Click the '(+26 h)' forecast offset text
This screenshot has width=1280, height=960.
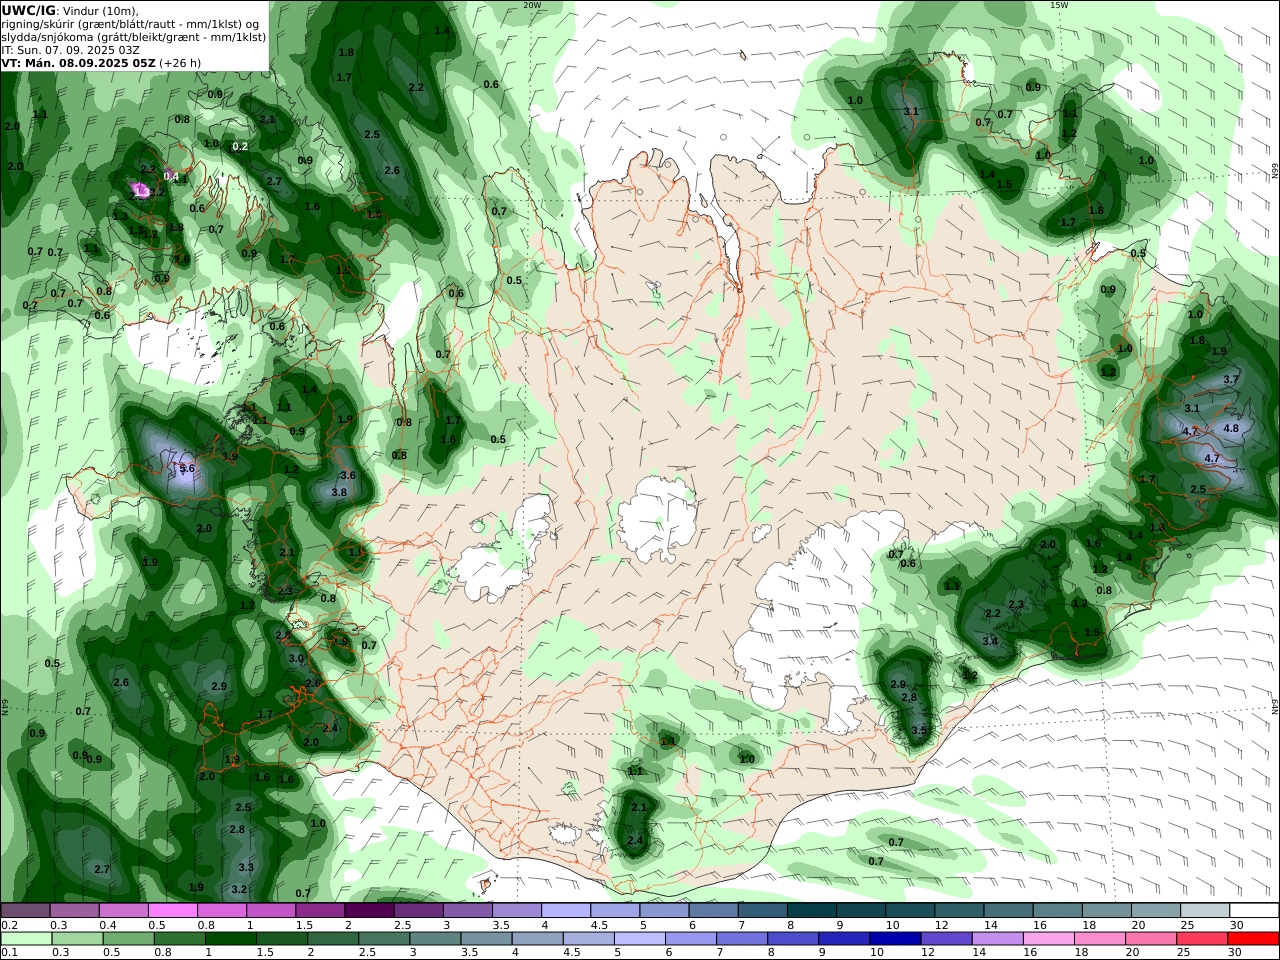pos(181,62)
